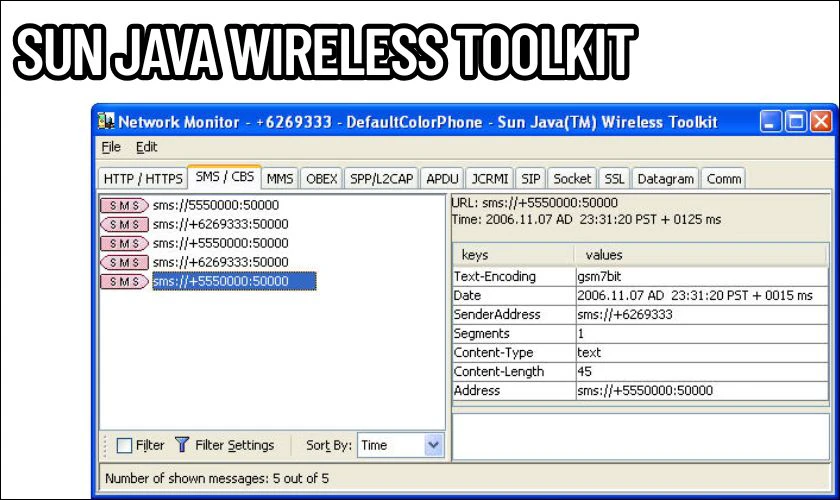
Task: Open the SIP tab
Action: [x=530, y=178]
